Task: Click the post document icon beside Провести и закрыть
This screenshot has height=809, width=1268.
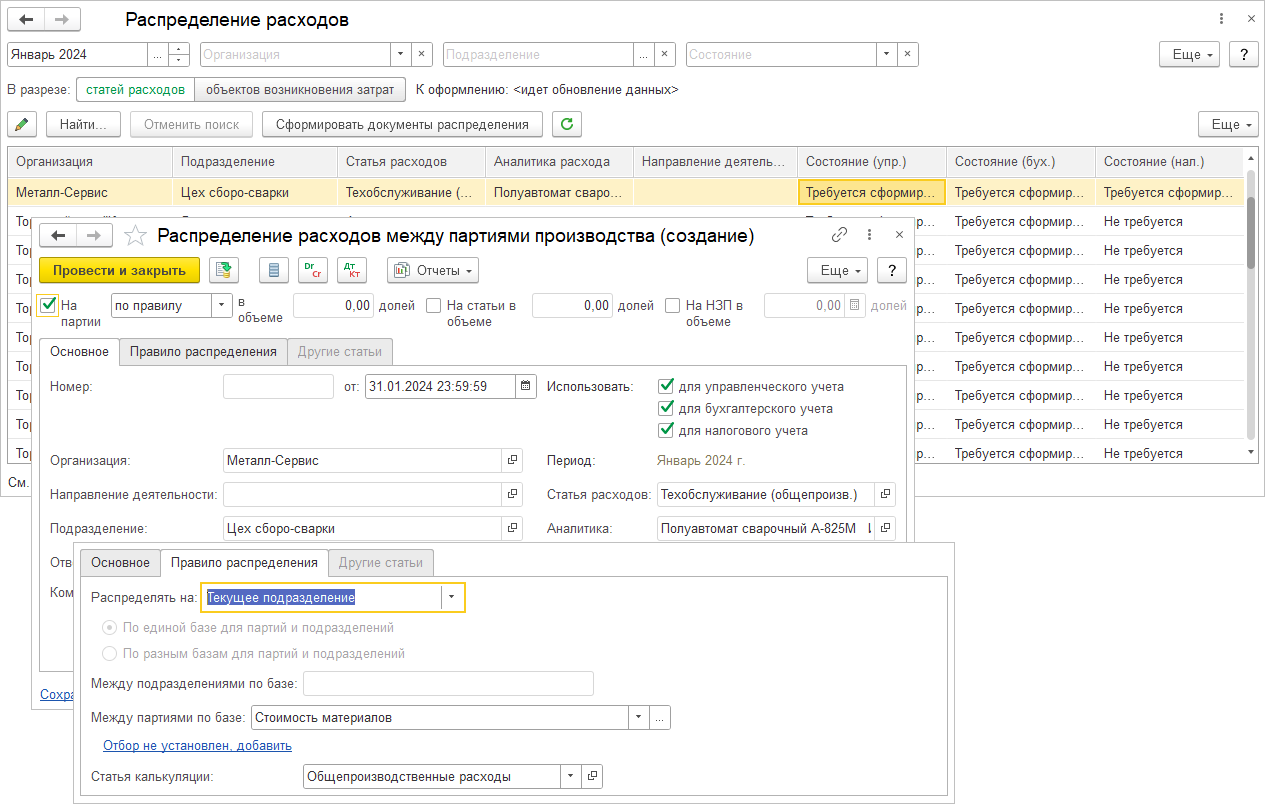Action: click(224, 270)
